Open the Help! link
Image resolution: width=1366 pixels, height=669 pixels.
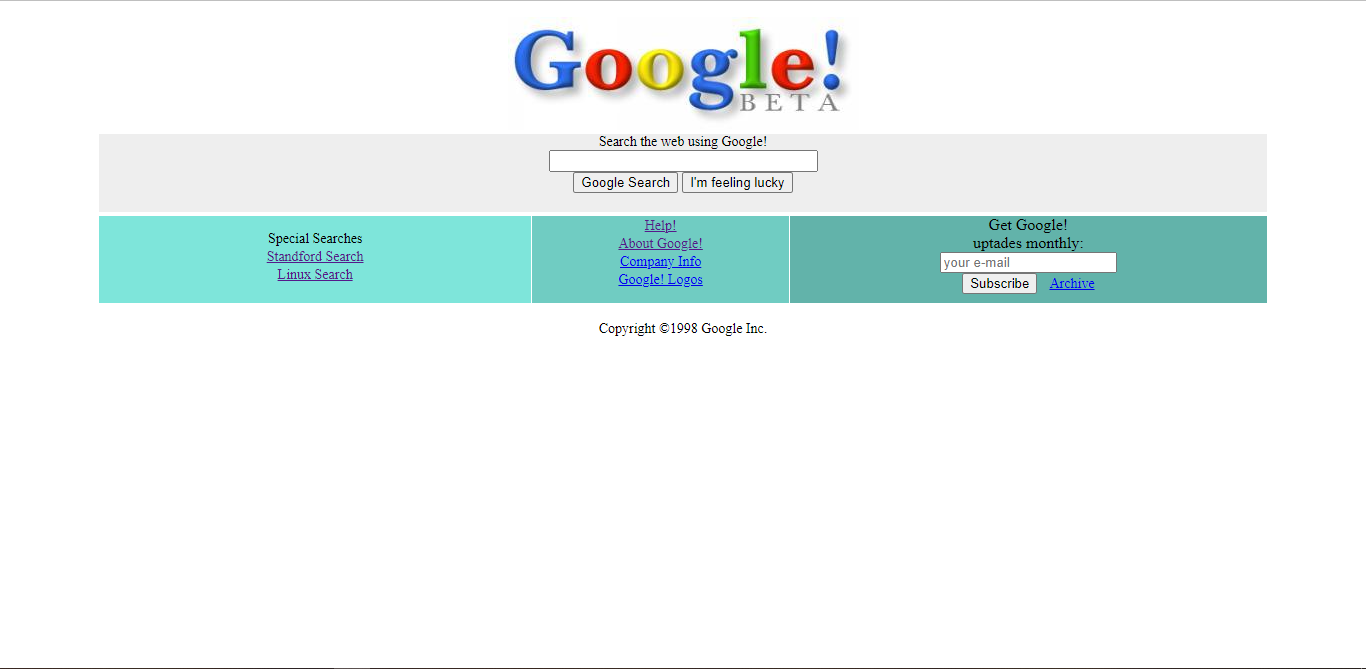coord(660,225)
